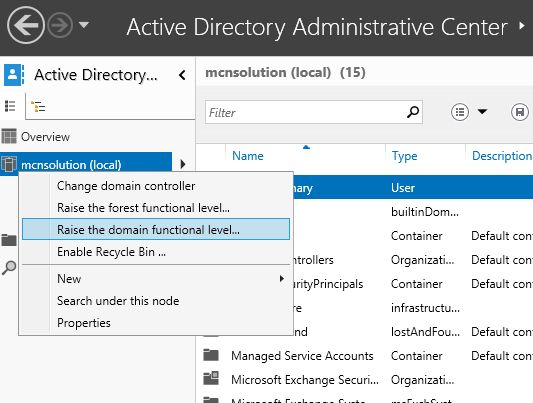Select the Managed Service Accounts row
Viewport: 533px width, 403px height.
(x=365, y=356)
